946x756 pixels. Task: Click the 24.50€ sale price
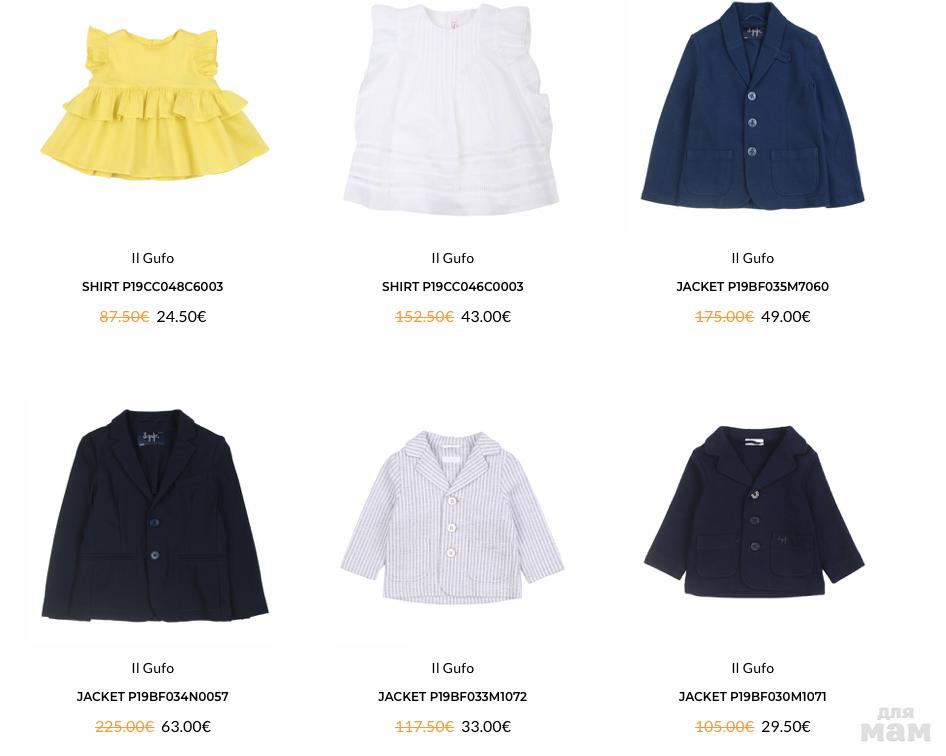tap(181, 317)
